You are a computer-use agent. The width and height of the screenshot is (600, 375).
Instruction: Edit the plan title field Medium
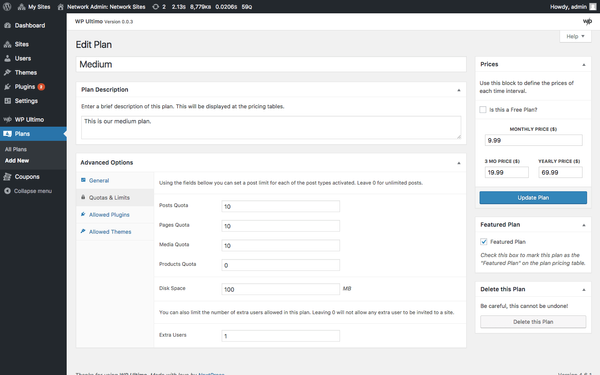[x=271, y=64]
